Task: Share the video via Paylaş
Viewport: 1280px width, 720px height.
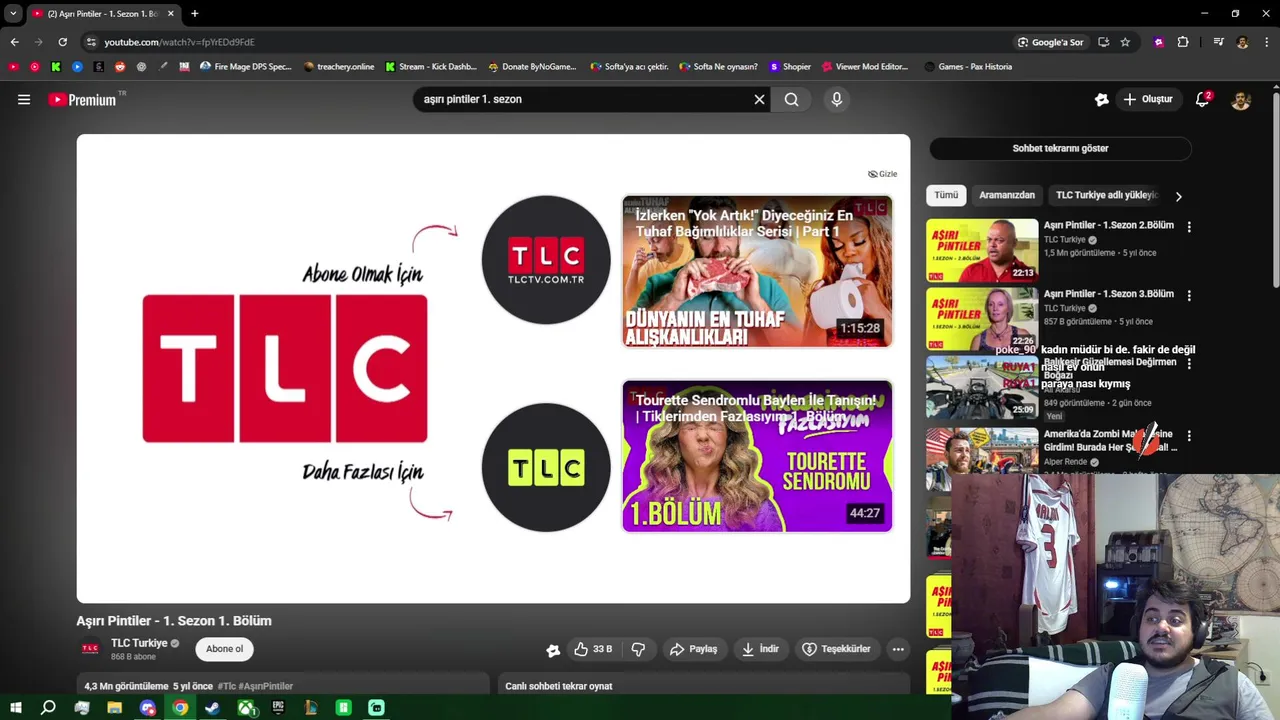Action: tap(693, 649)
